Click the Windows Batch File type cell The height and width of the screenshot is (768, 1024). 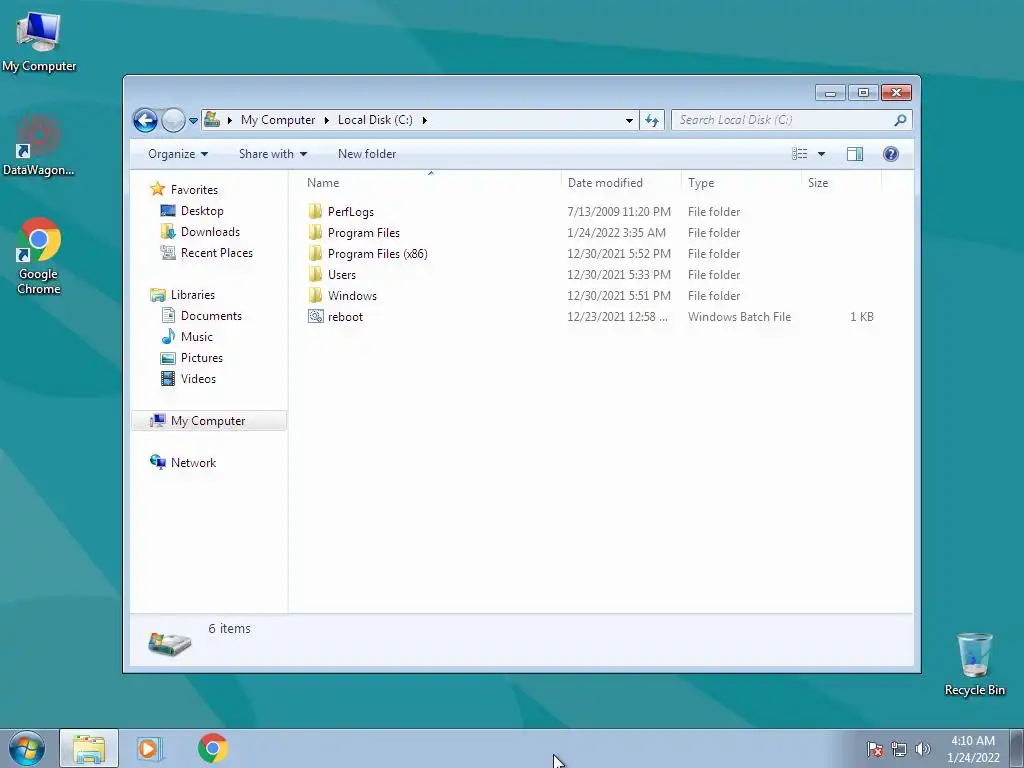pyautogui.click(x=739, y=317)
